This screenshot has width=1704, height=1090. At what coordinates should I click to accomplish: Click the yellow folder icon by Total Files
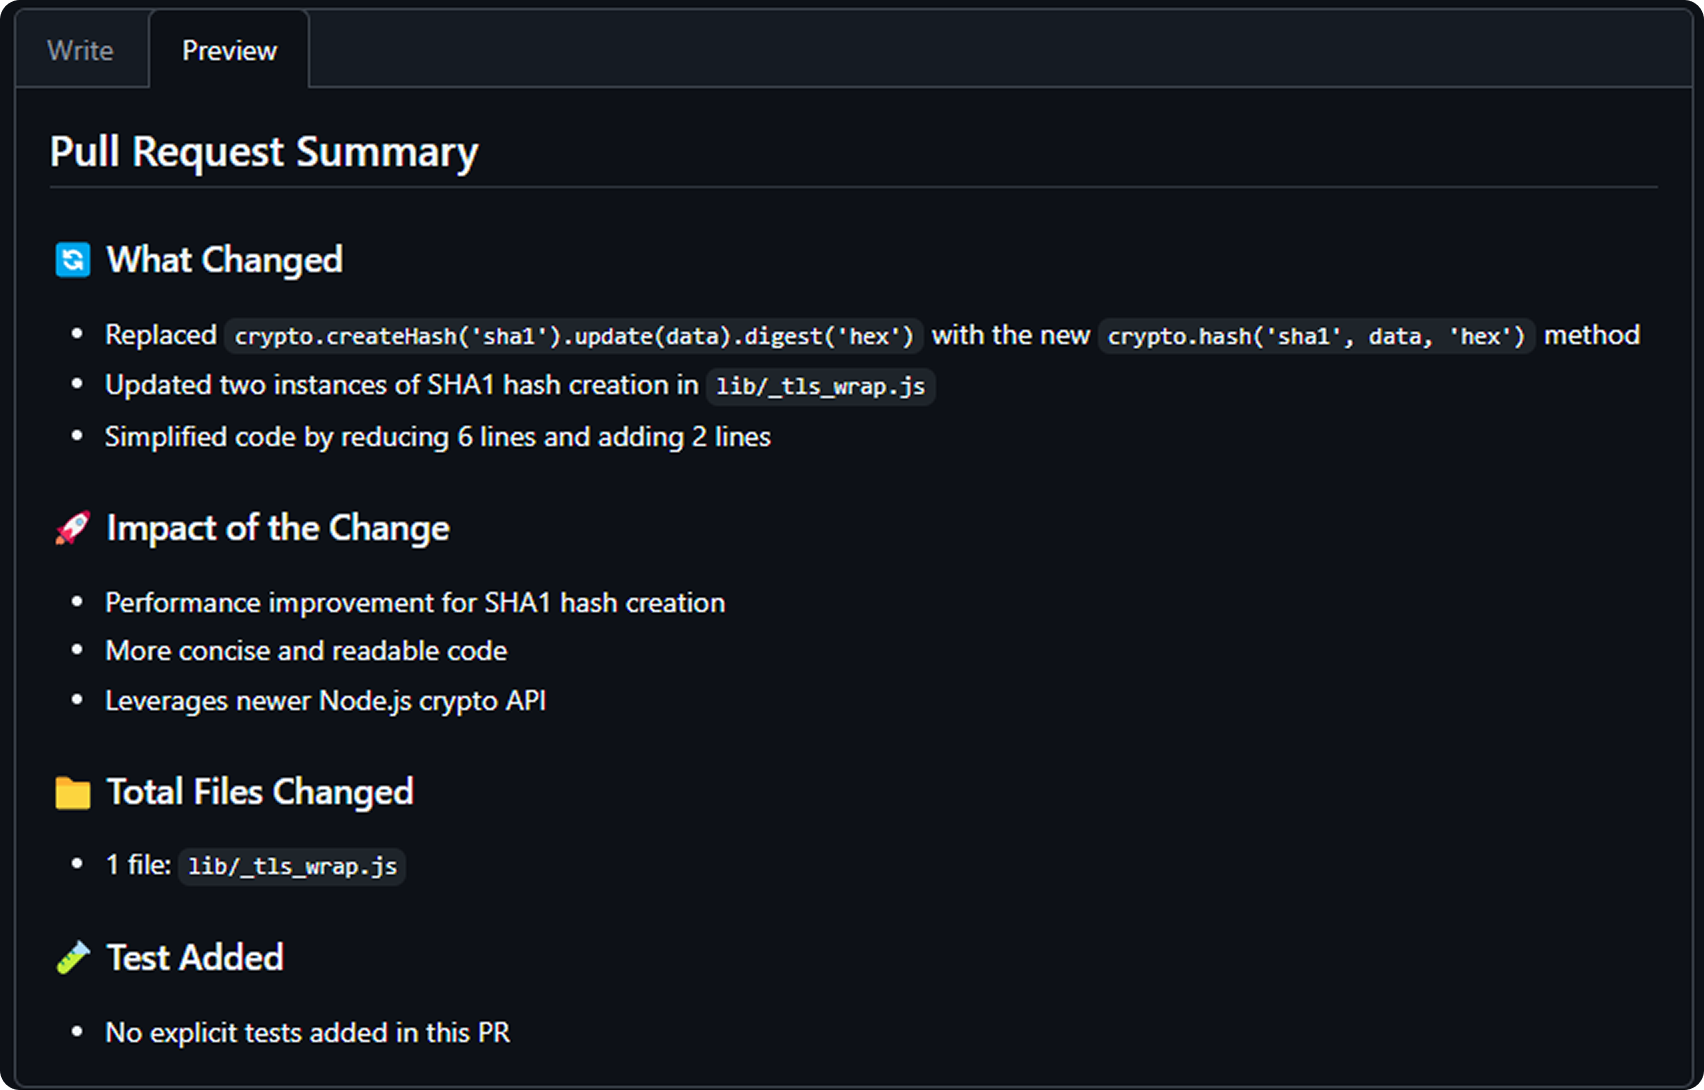[72, 792]
